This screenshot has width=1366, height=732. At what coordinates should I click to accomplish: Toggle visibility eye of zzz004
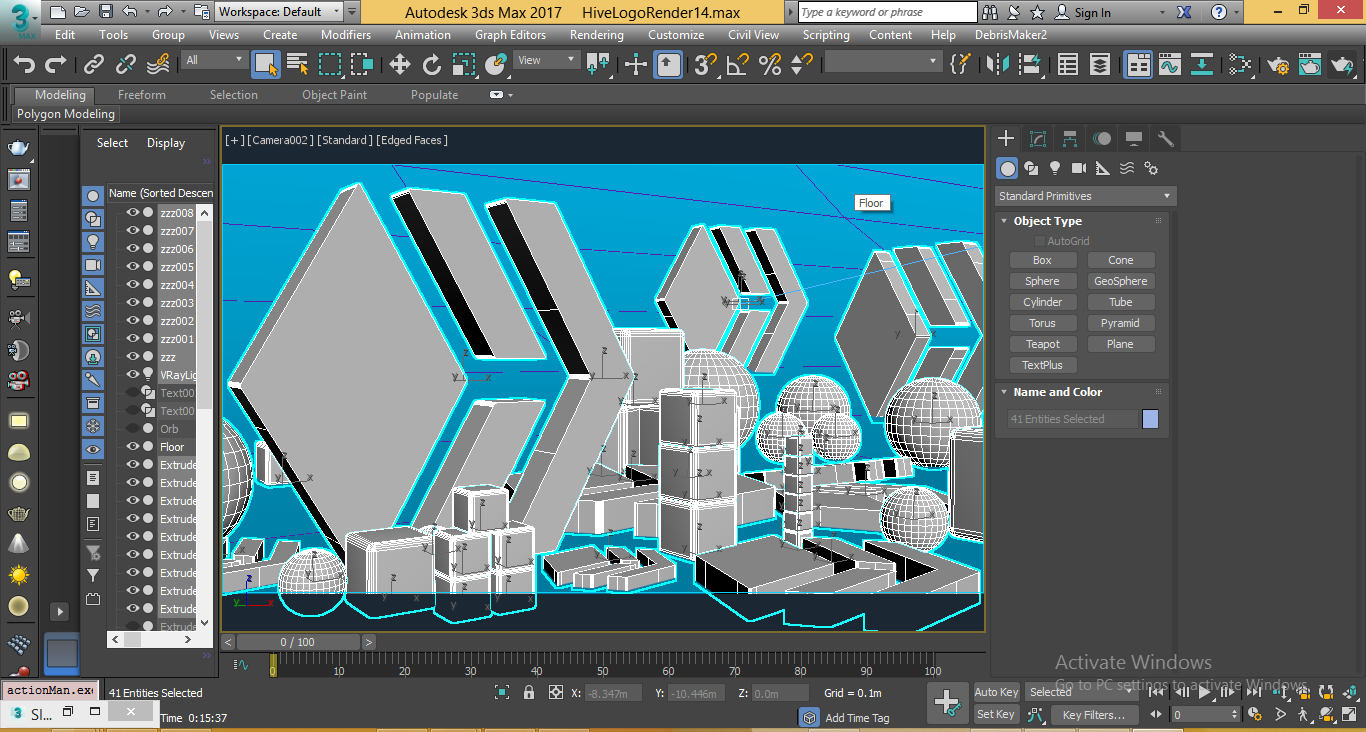132,285
